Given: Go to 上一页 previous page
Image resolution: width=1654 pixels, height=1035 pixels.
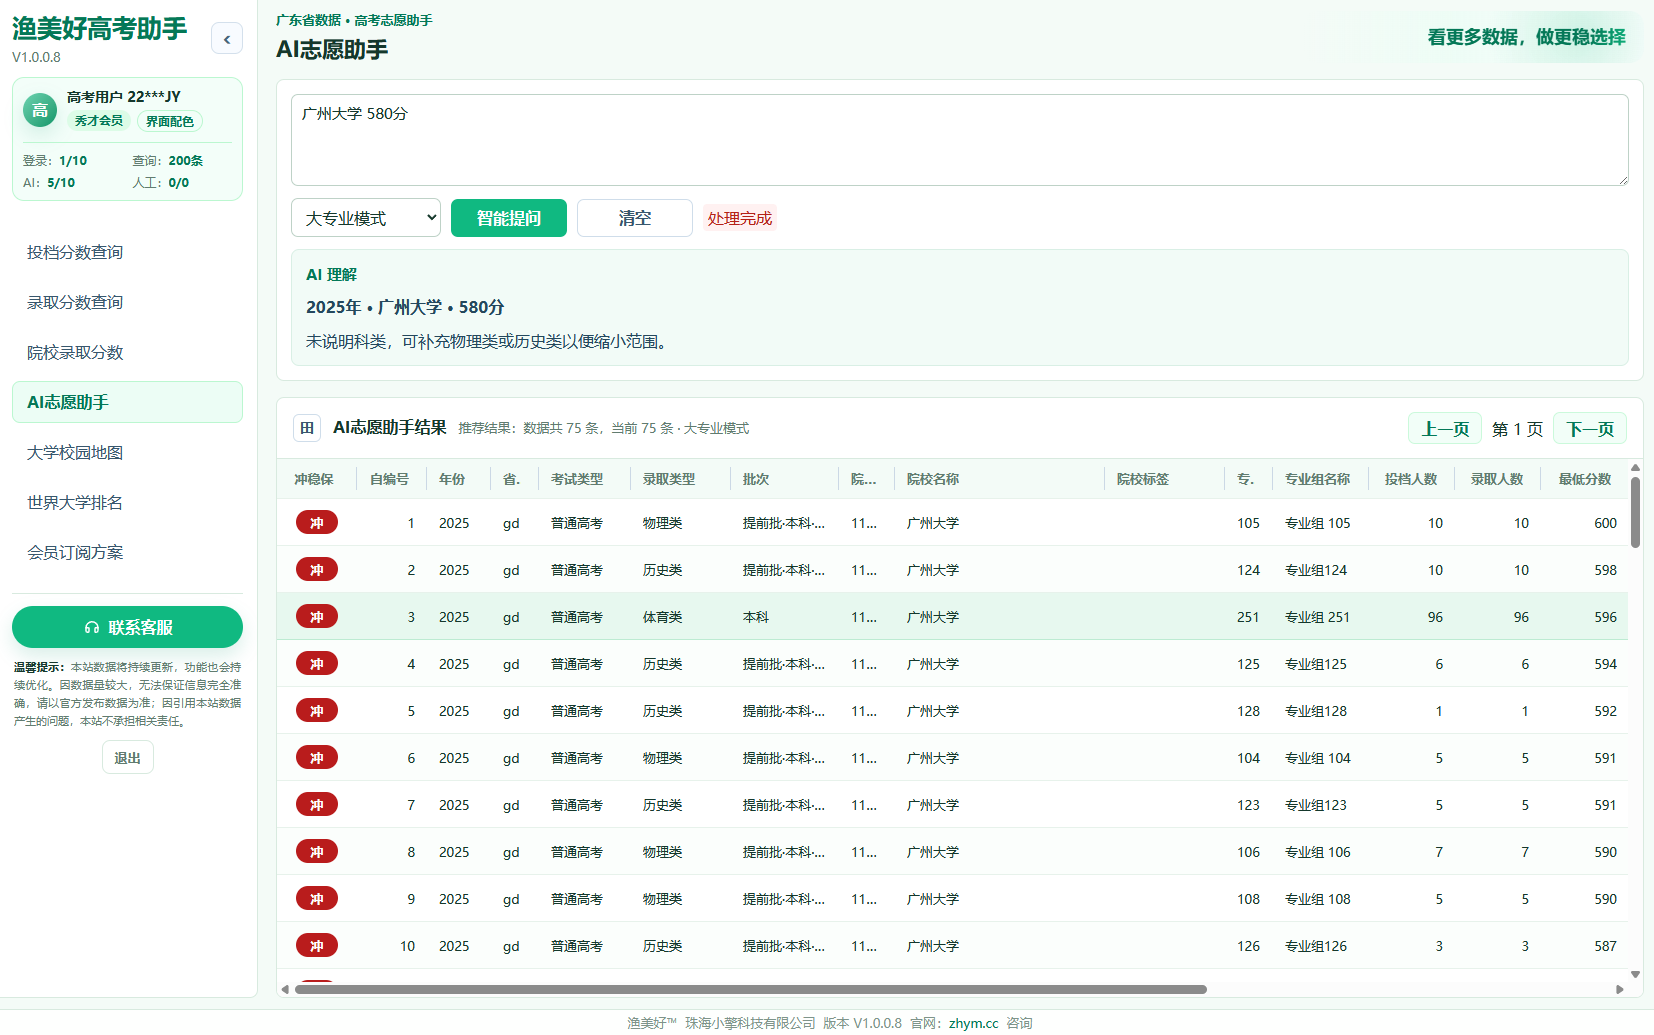Looking at the screenshot, I should (1445, 428).
